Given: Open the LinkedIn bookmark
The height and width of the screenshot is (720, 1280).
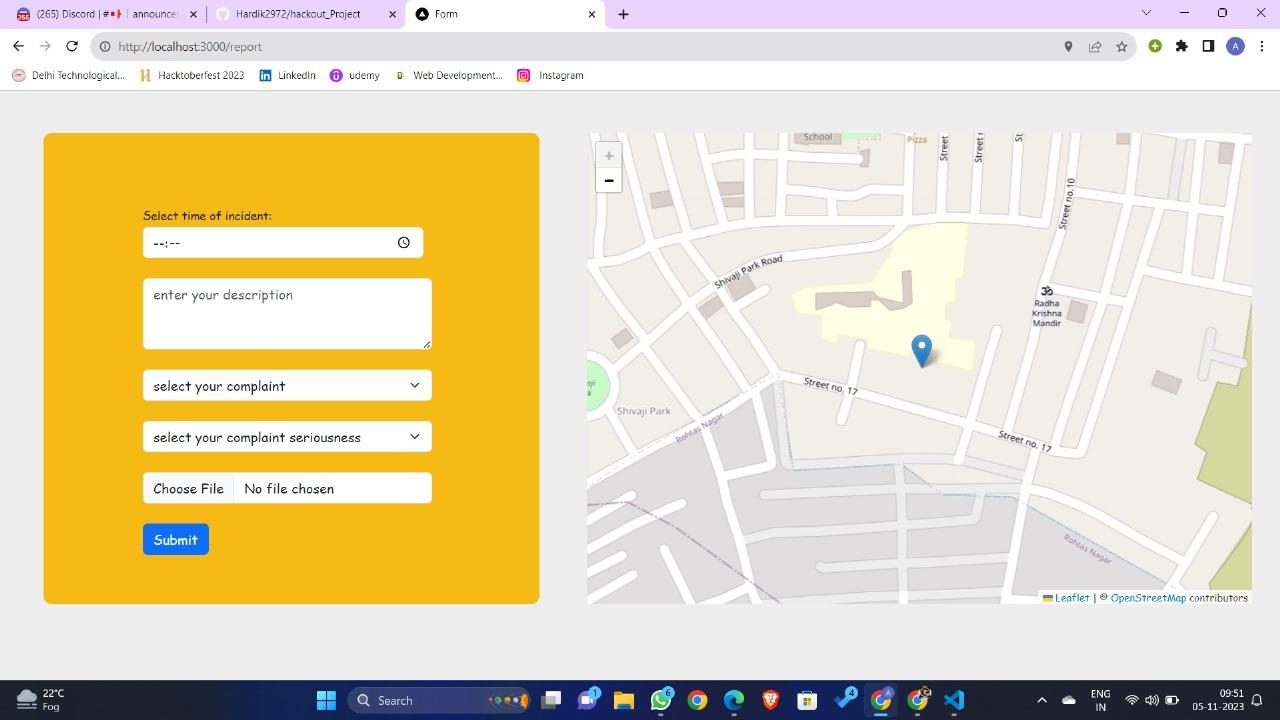Looking at the screenshot, I should click(287, 75).
